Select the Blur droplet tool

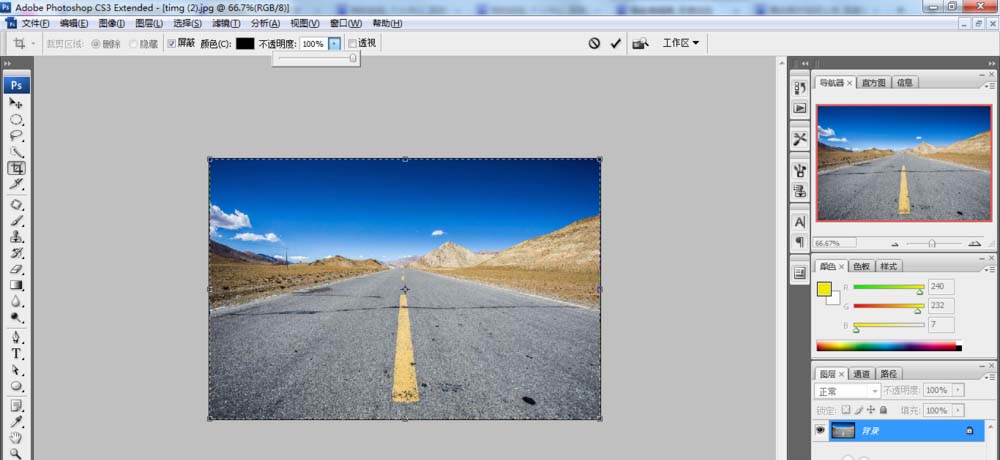(x=17, y=301)
